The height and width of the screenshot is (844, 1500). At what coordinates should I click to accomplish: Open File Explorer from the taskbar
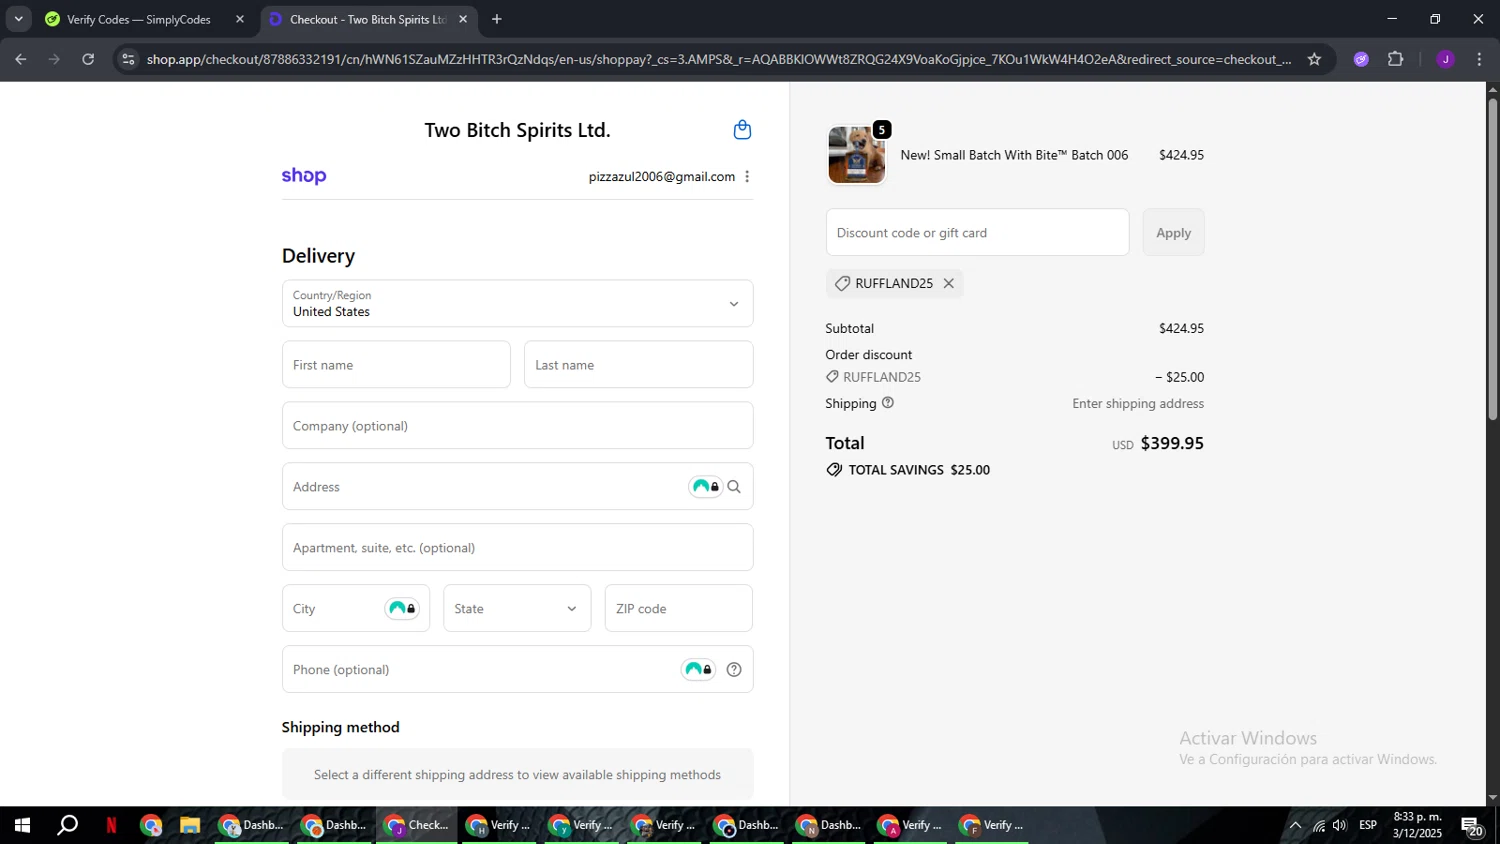click(190, 826)
